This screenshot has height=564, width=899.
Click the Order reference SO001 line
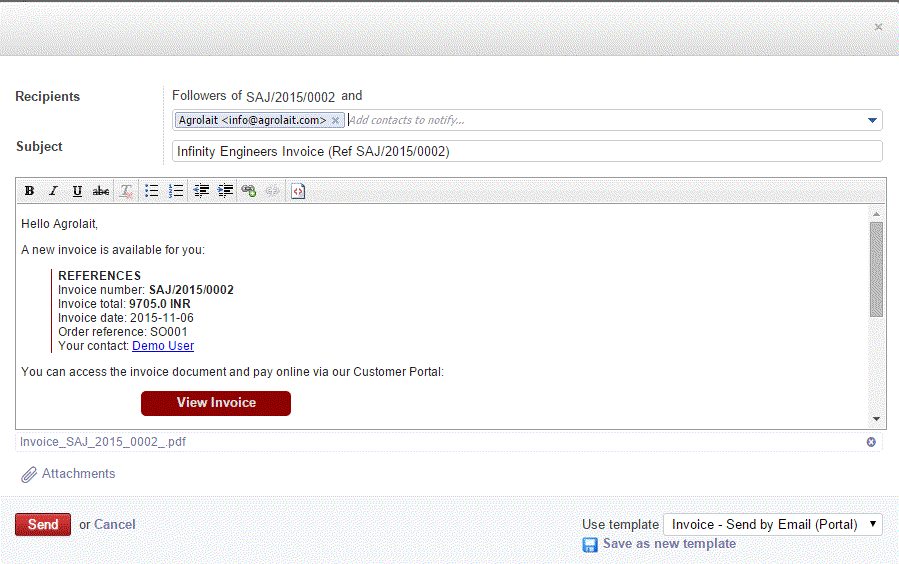coord(123,332)
